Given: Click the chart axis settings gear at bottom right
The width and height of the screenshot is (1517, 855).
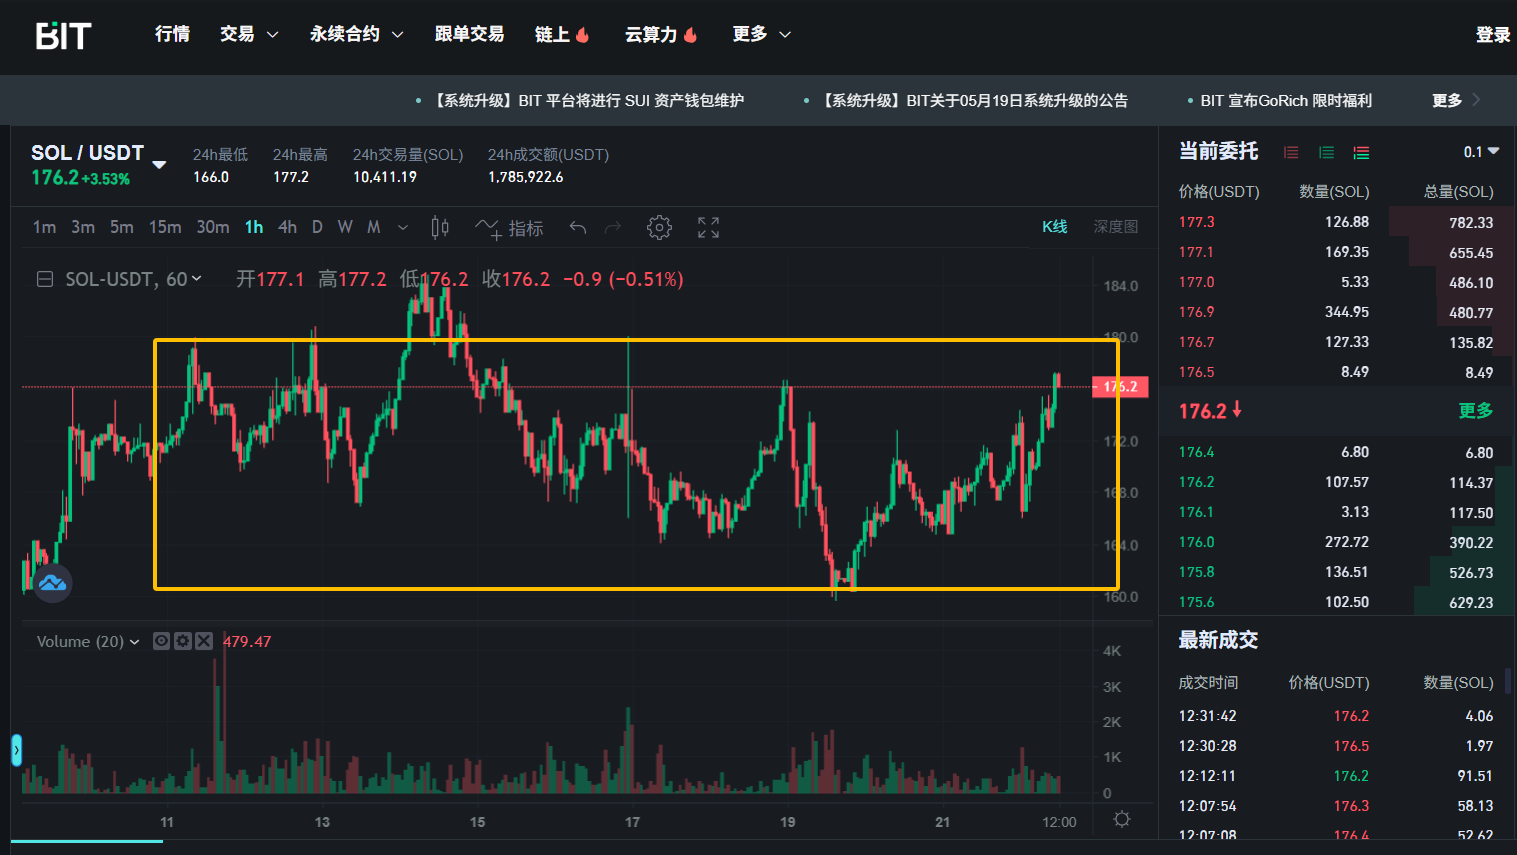Looking at the screenshot, I should pos(1122,820).
